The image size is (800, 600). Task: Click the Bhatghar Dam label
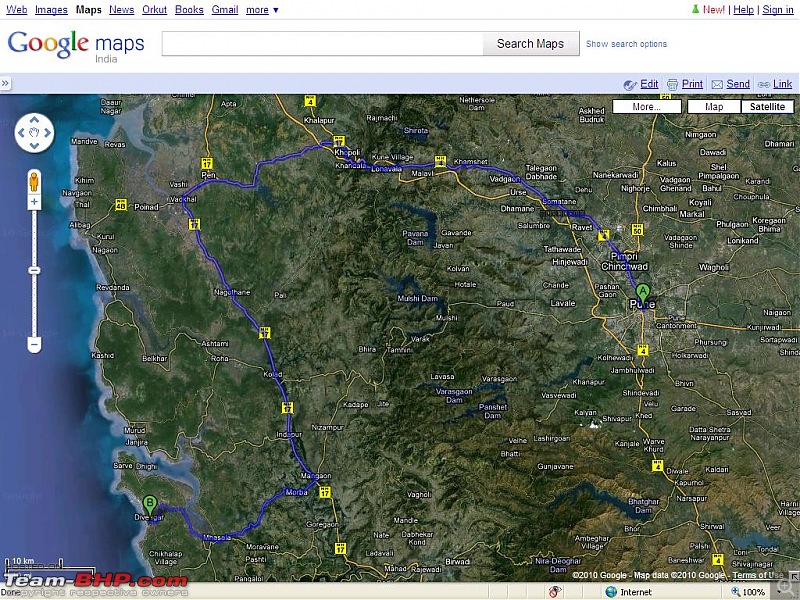643,506
